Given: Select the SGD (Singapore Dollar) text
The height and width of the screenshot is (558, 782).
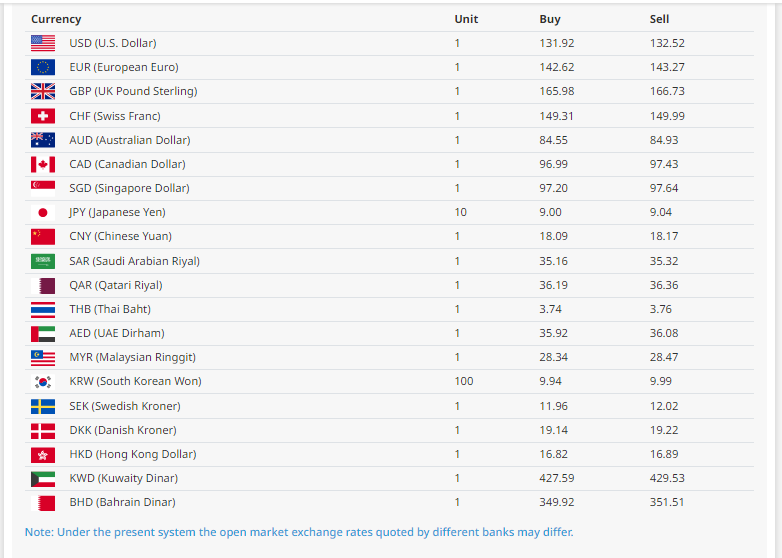Looking at the screenshot, I should [x=129, y=188].
